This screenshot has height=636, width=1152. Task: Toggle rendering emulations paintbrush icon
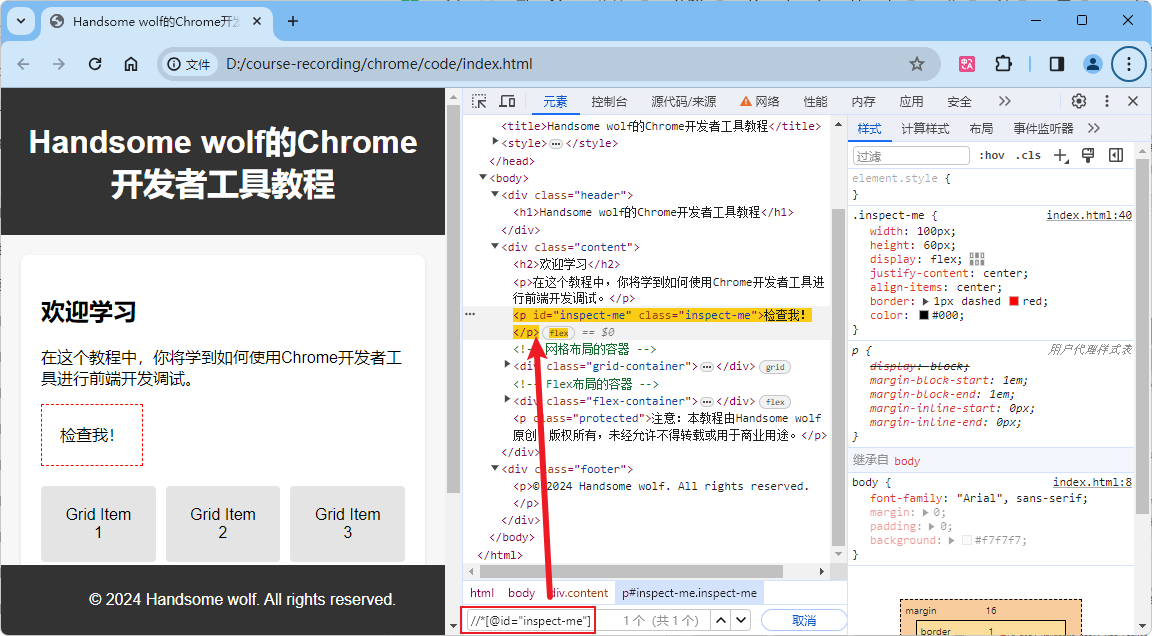tap(1088, 155)
